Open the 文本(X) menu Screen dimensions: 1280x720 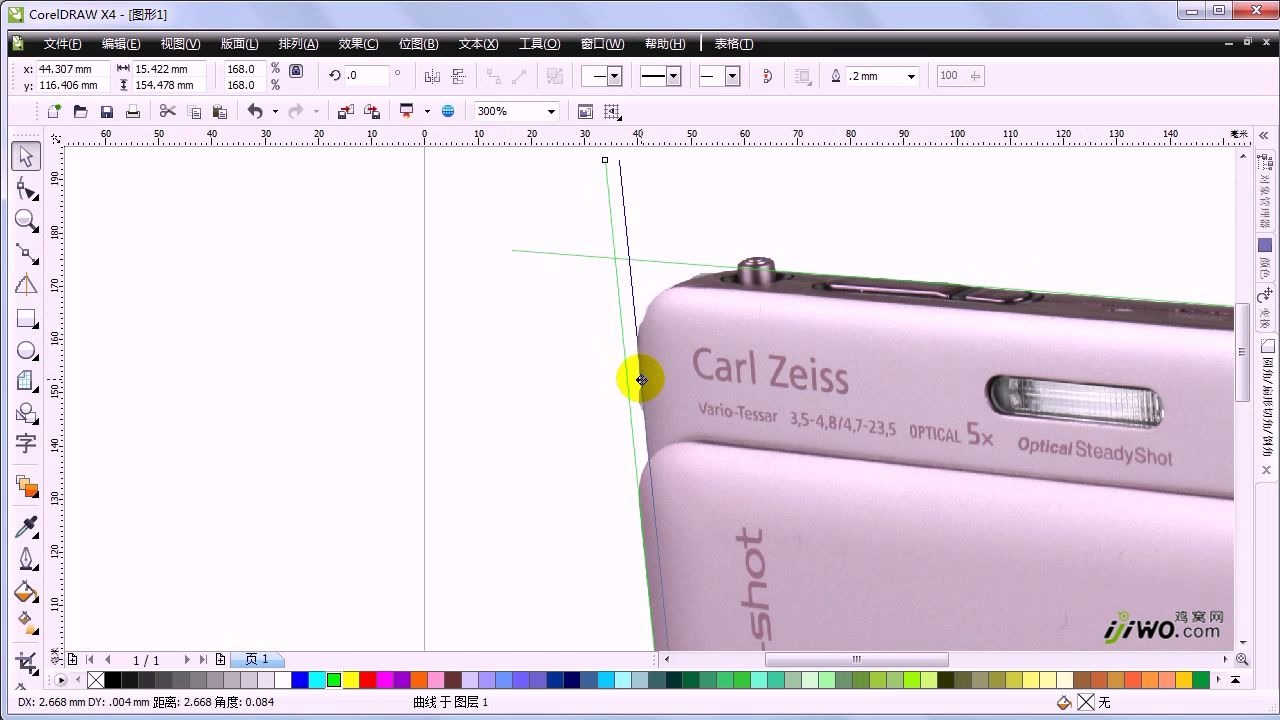click(x=478, y=44)
